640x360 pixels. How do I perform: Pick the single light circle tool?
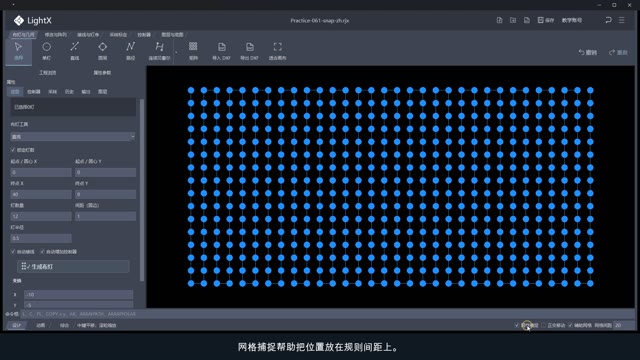click(47, 51)
